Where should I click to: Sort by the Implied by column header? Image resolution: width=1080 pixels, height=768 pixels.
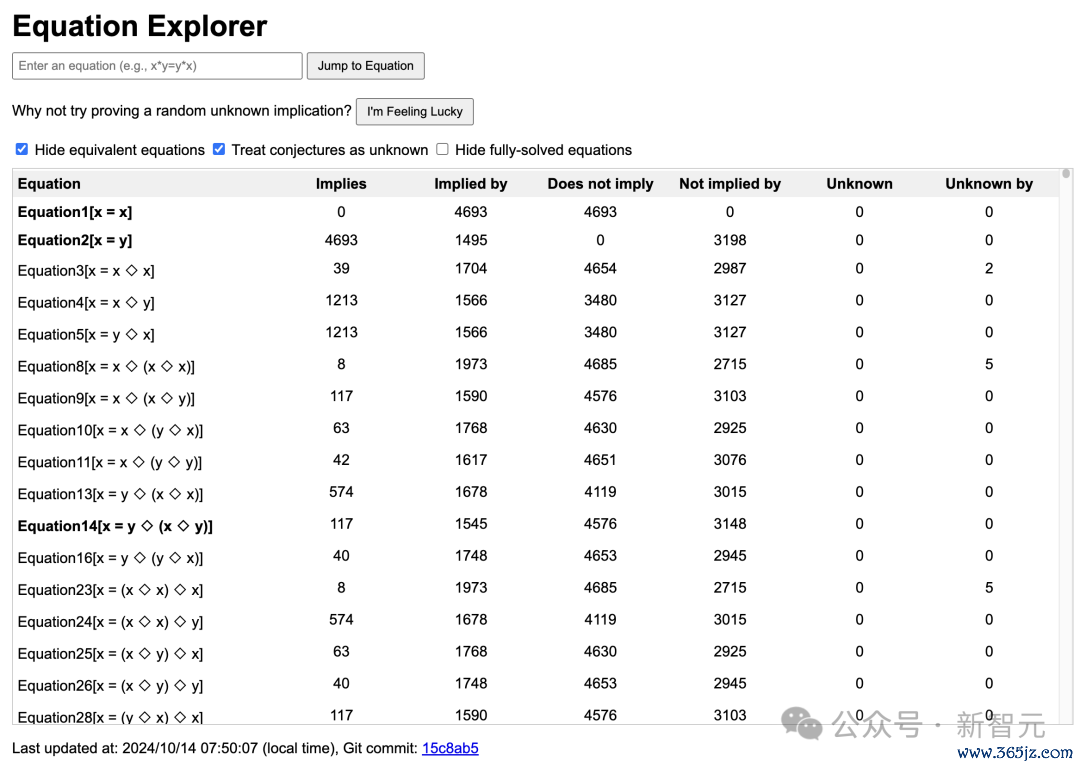pos(470,184)
